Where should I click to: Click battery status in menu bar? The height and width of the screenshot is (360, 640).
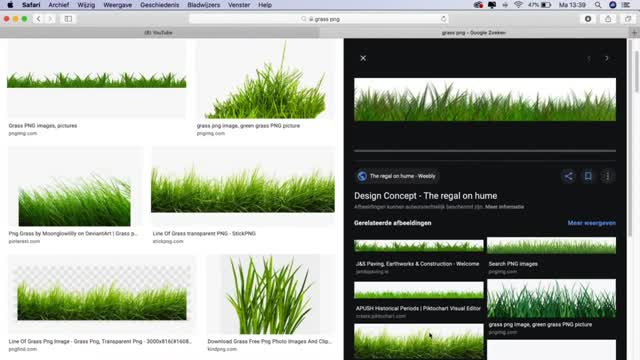540,5
